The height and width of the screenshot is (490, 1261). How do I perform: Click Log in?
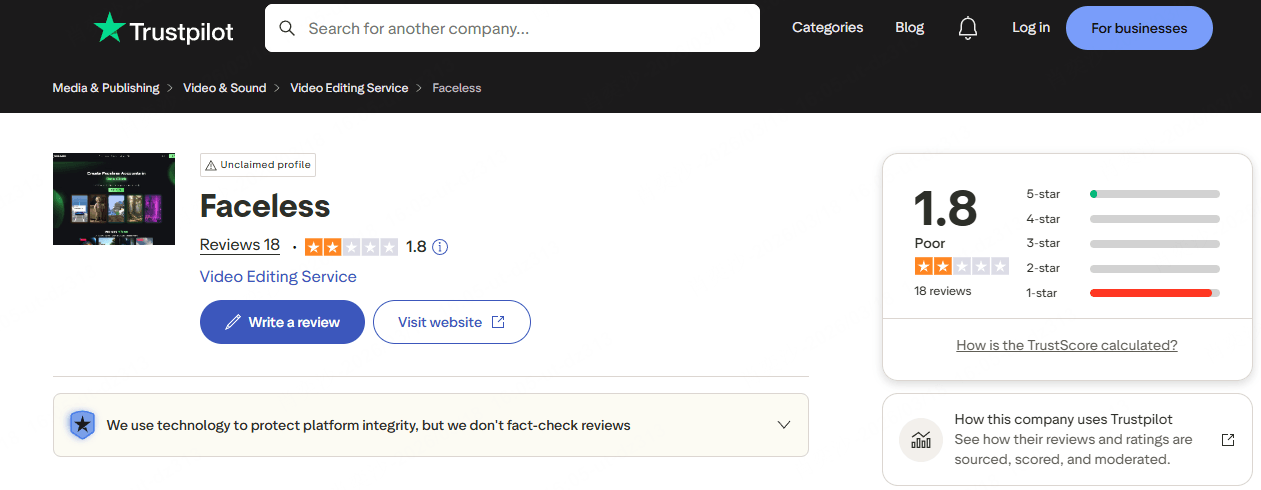coord(1031,28)
